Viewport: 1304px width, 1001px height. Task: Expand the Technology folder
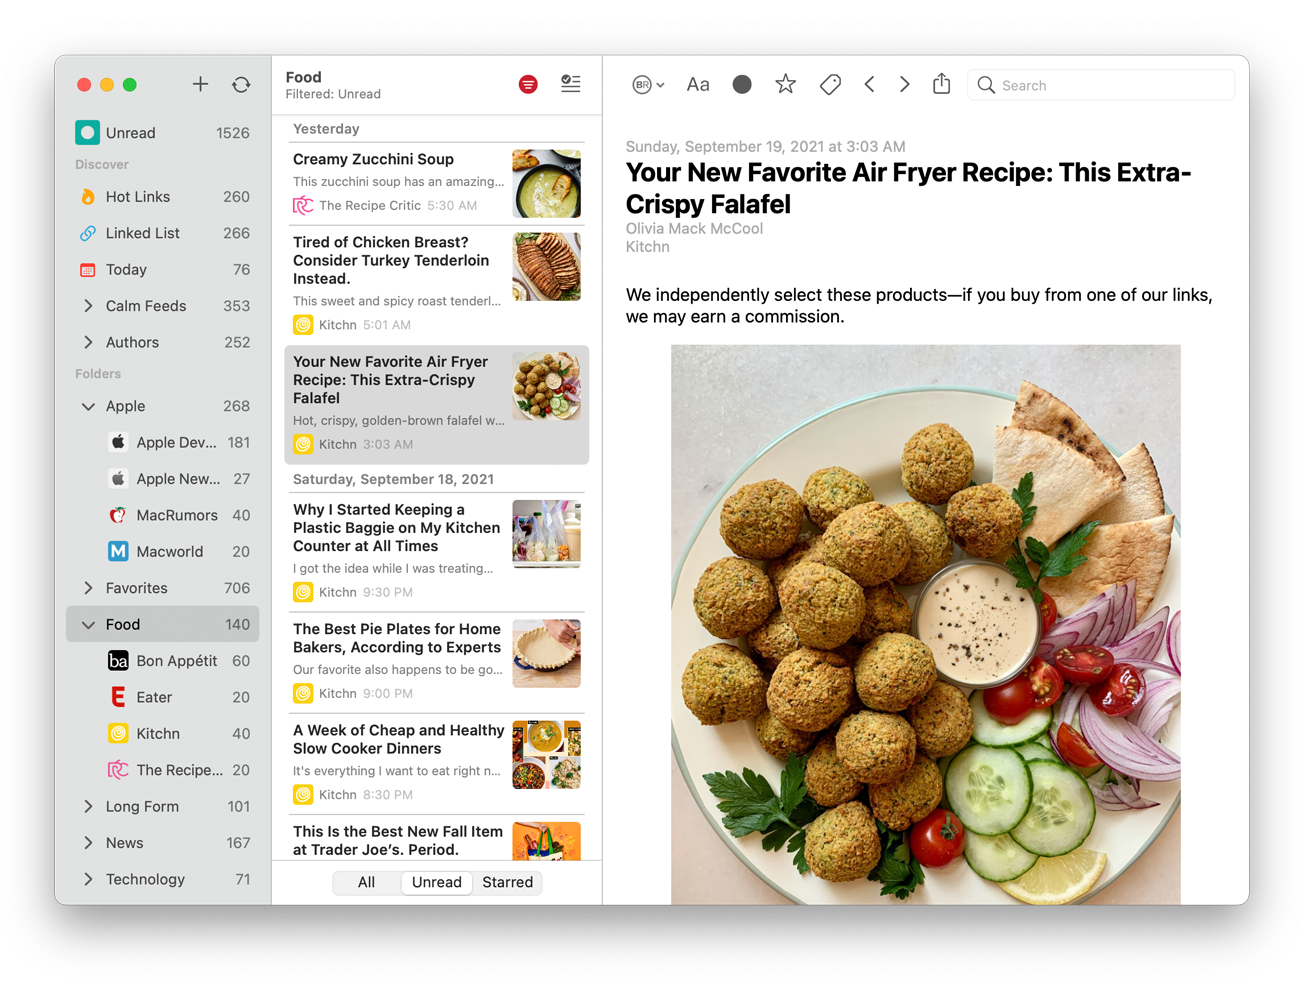point(88,879)
